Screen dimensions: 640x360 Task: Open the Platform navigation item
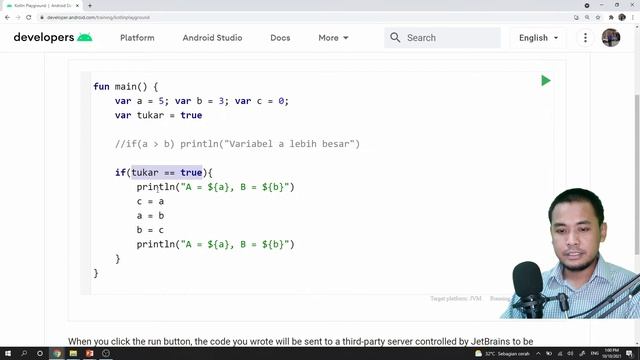(x=137, y=38)
